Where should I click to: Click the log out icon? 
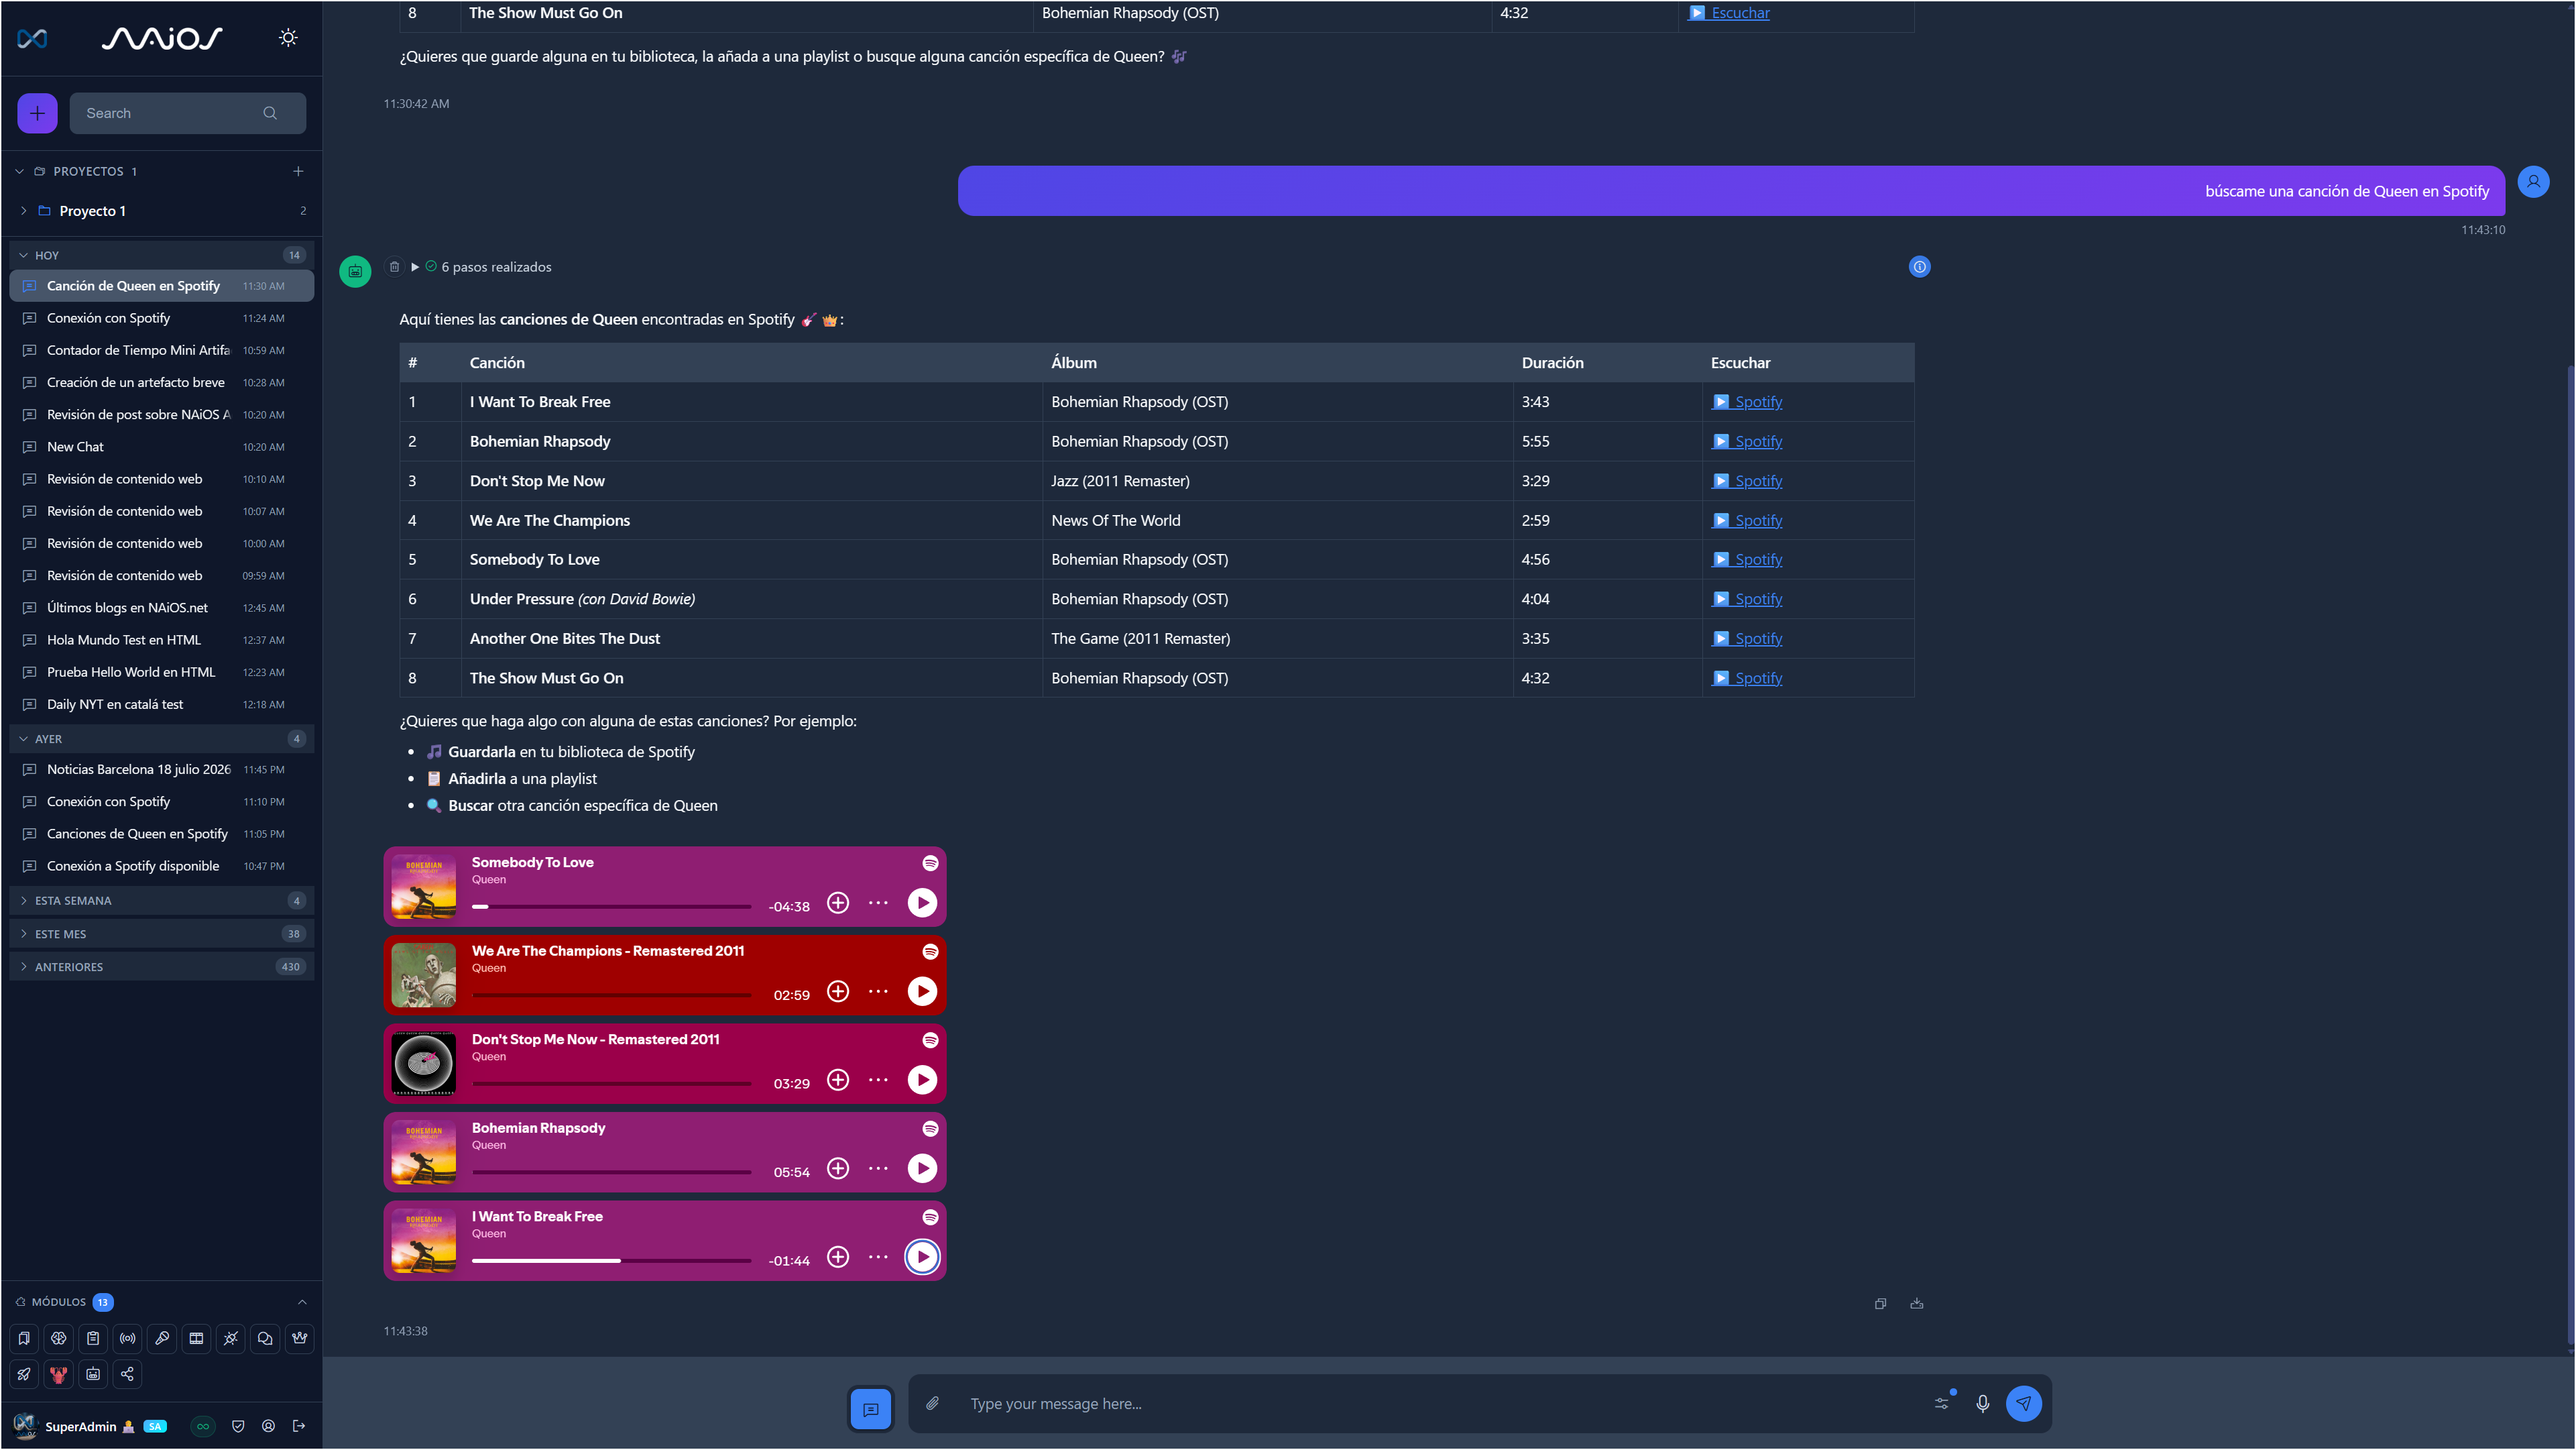(x=299, y=1426)
